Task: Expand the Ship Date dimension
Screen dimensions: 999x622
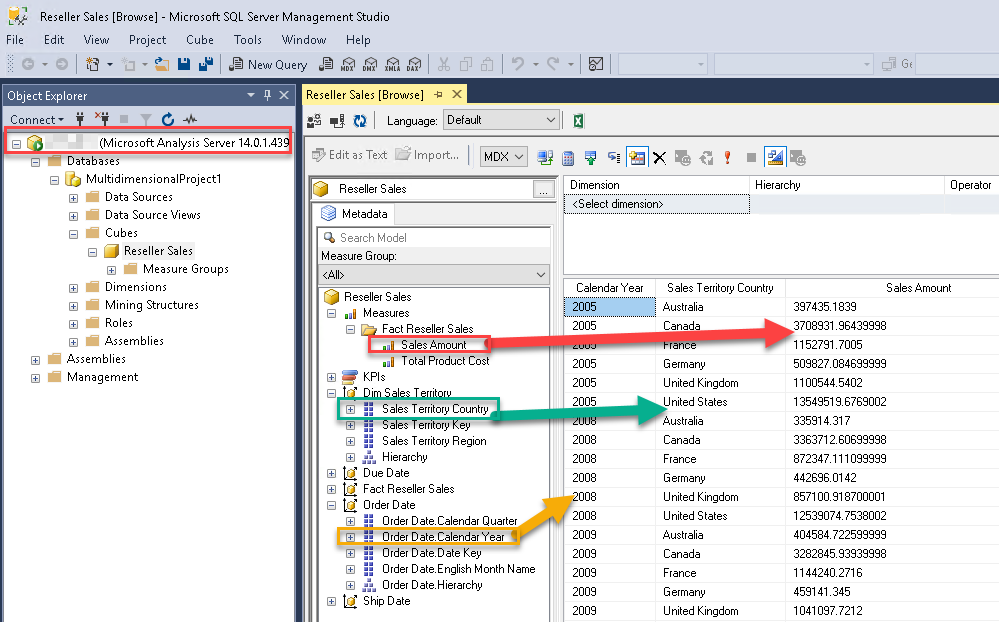Action: coord(332,600)
